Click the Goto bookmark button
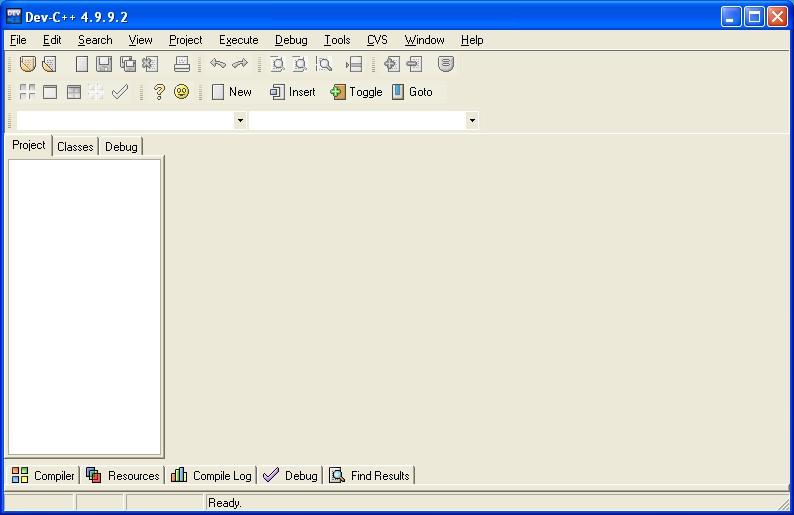 click(x=412, y=92)
